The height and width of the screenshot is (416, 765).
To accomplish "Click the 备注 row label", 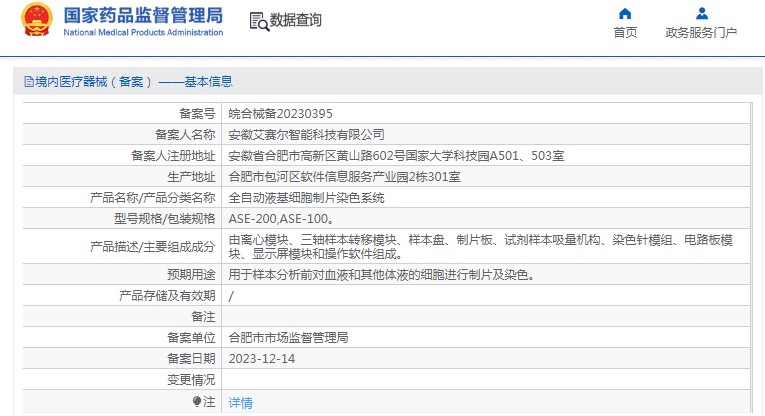I will (x=203, y=317).
